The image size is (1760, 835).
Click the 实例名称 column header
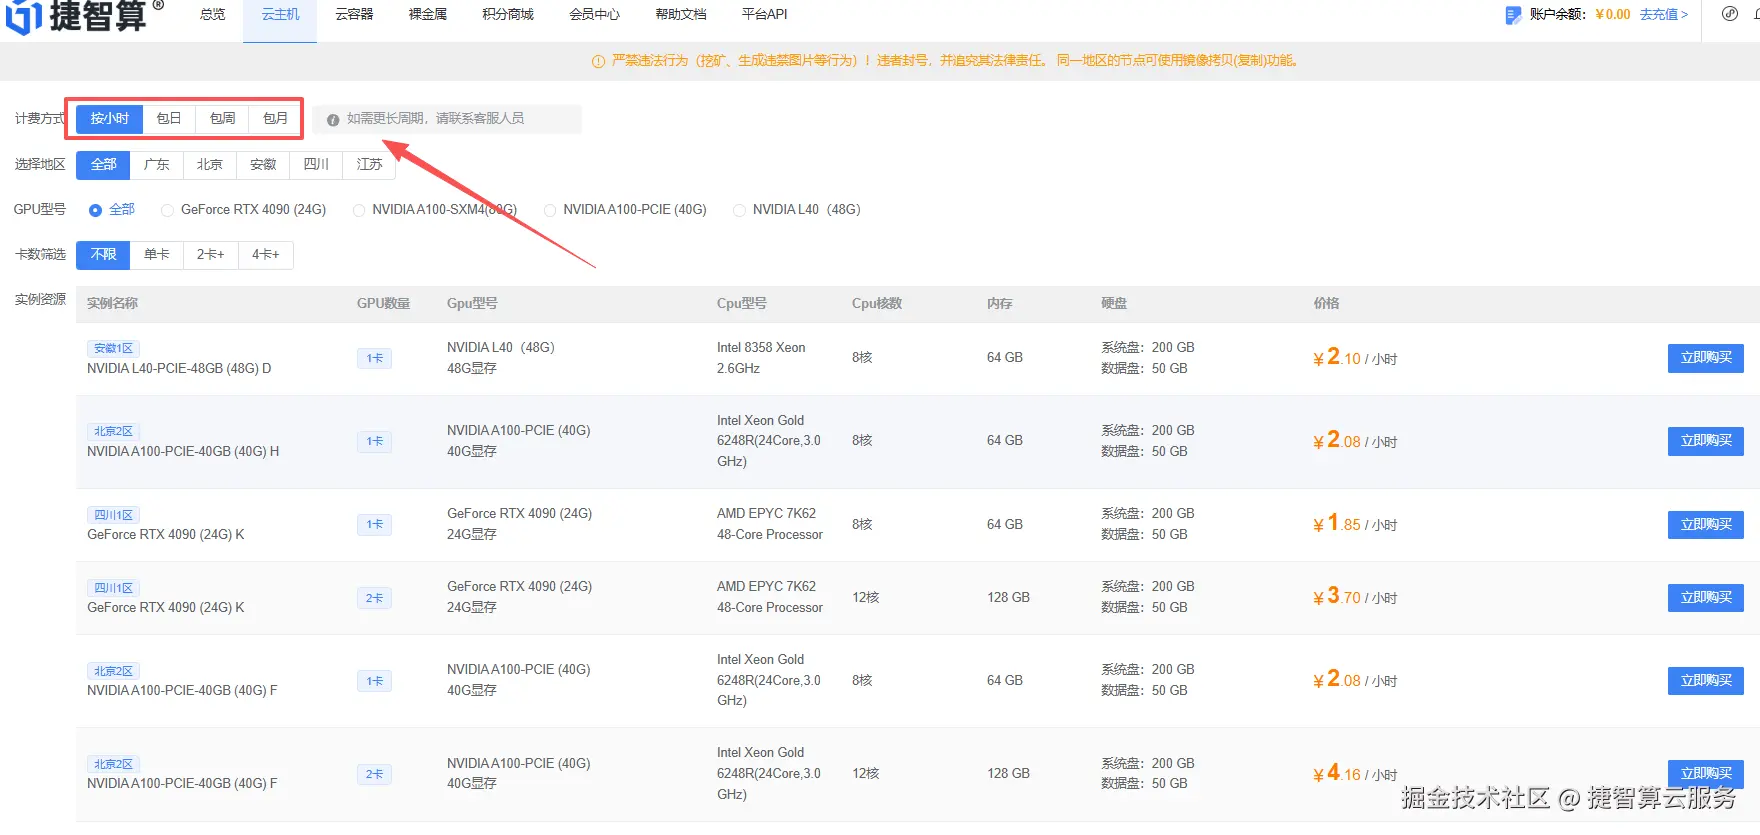(112, 304)
